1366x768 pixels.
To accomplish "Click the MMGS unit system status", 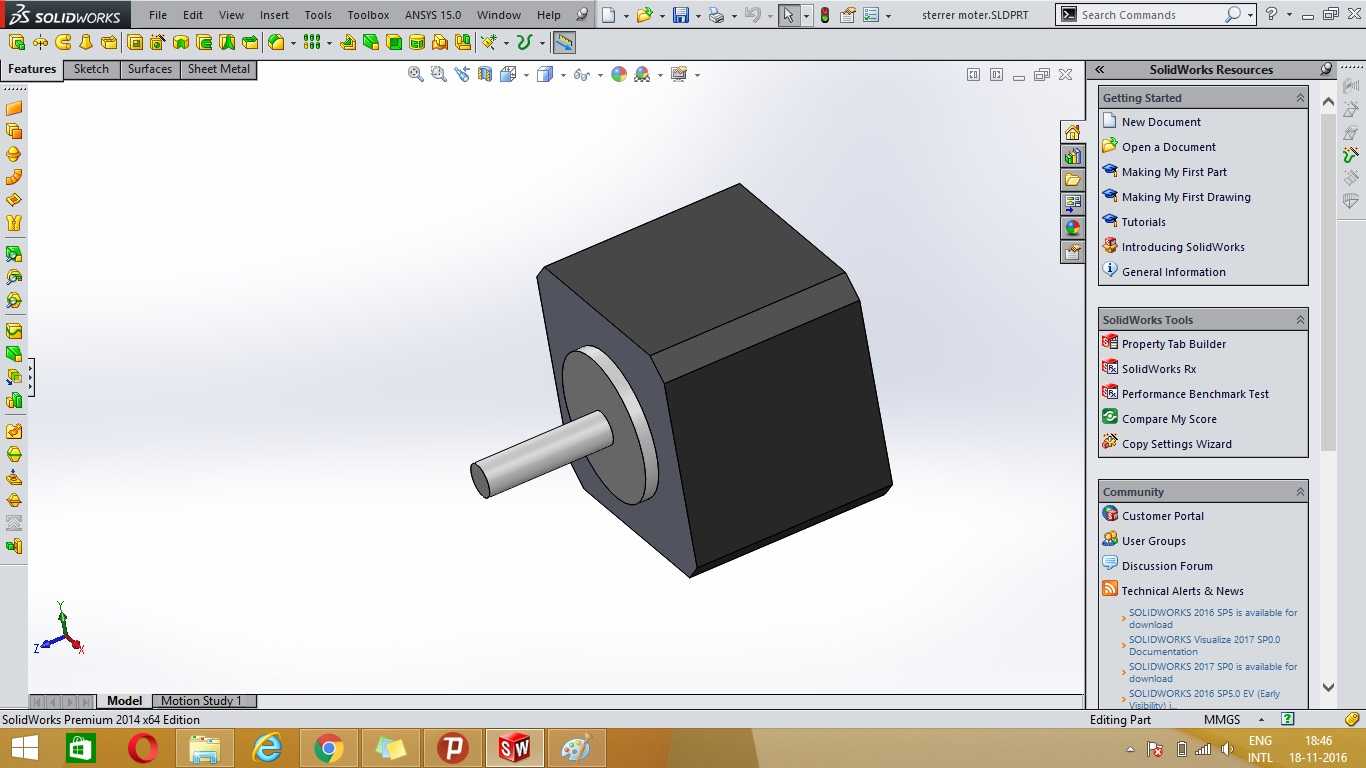I will click(x=1221, y=720).
